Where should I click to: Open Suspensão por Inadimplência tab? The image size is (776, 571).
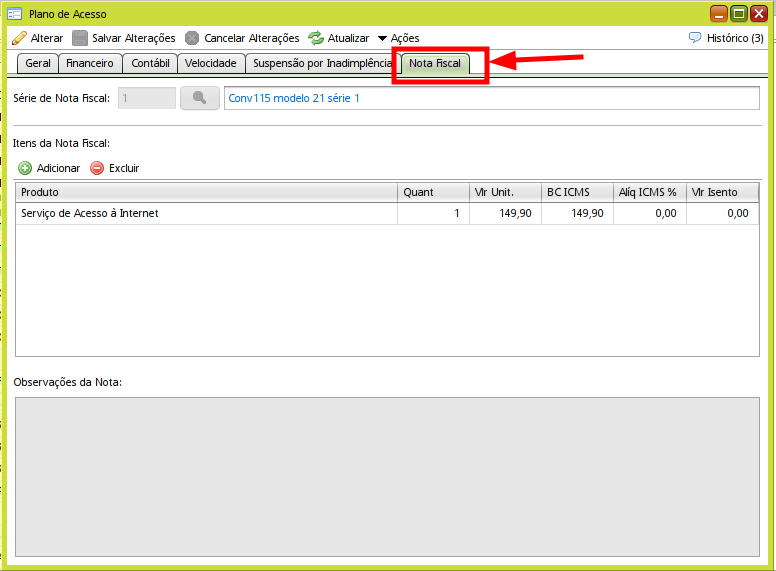[321, 63]
